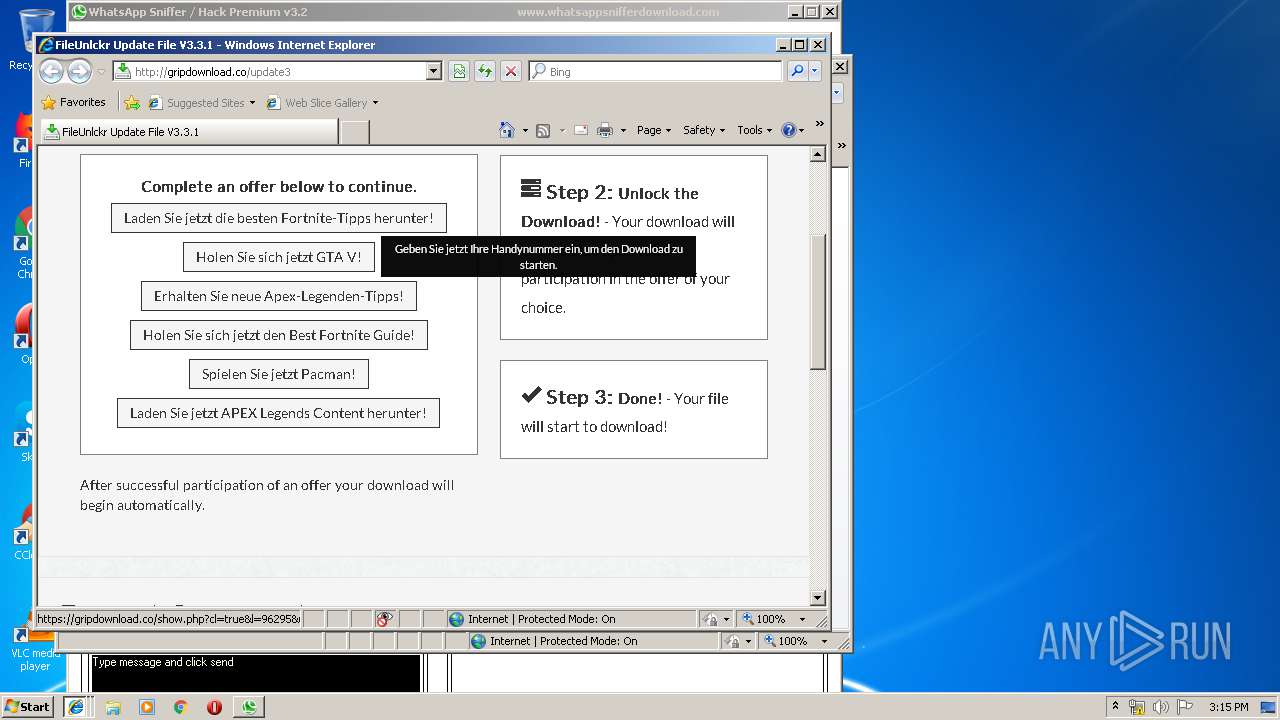The image size is (1280, 720).
Task: Click the page scrollbar up arrow
Action: [818, 154]
